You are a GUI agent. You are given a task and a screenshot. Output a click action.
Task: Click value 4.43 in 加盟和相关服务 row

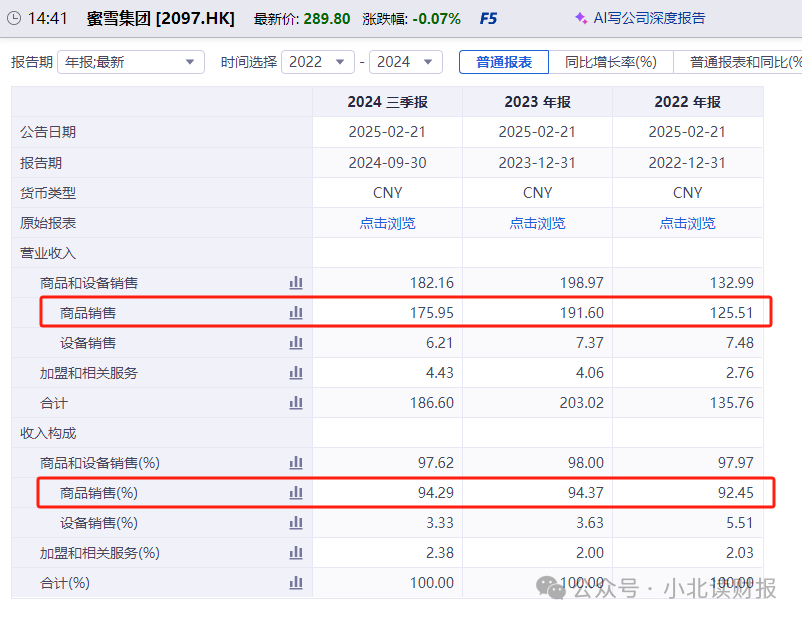[439, 373]
